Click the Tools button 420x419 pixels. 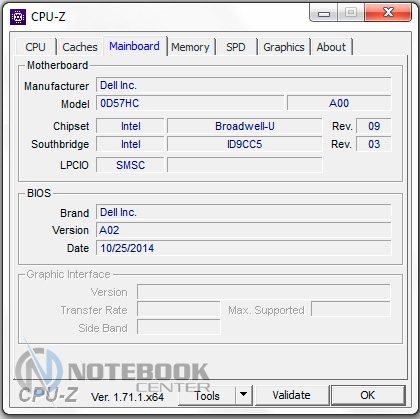point(207,395)
